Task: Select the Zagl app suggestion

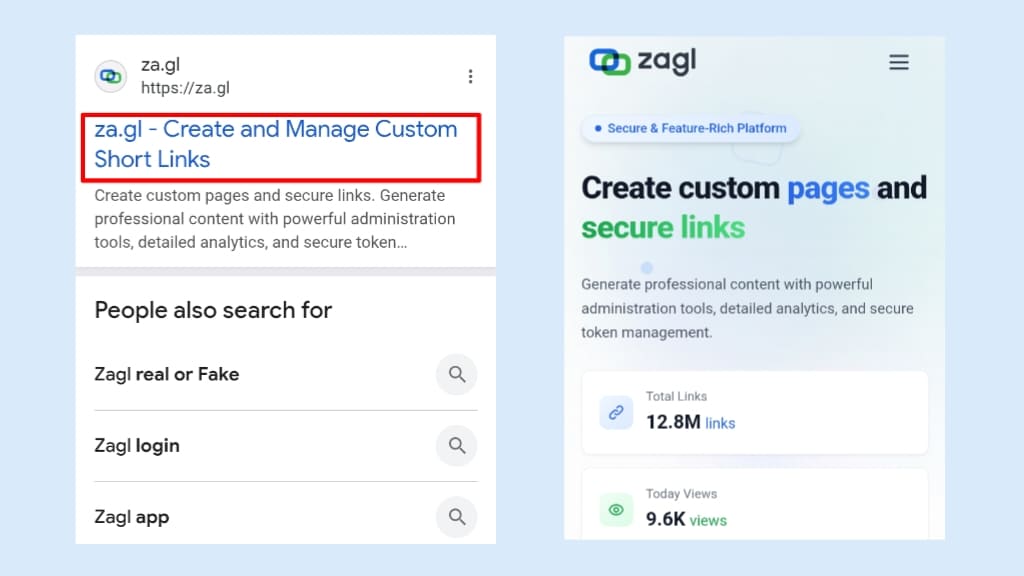Action: pyautogui.click(x=132, y=517)
